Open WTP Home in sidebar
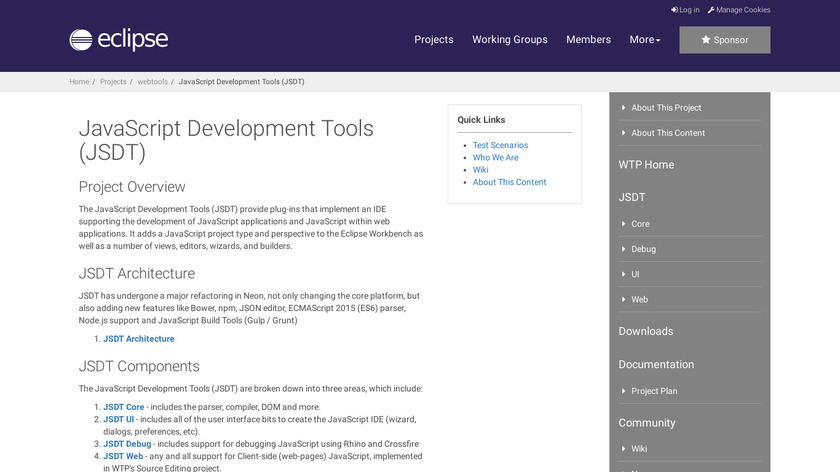840x472 pixels. (646, 164)
